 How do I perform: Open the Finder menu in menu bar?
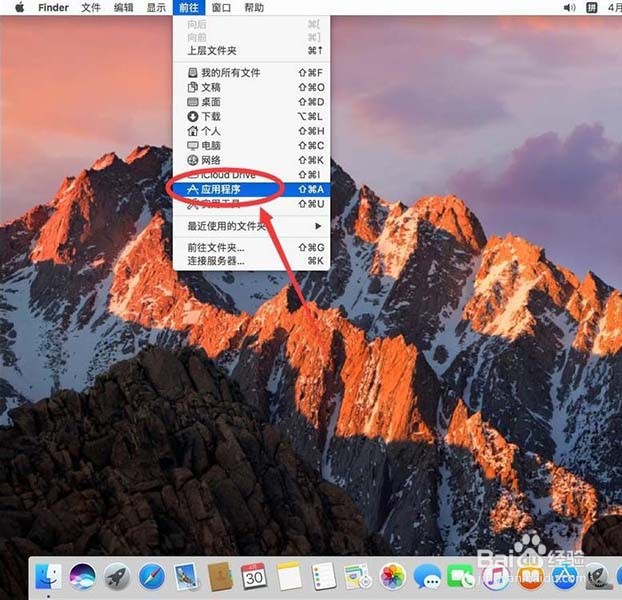(53, 8)
